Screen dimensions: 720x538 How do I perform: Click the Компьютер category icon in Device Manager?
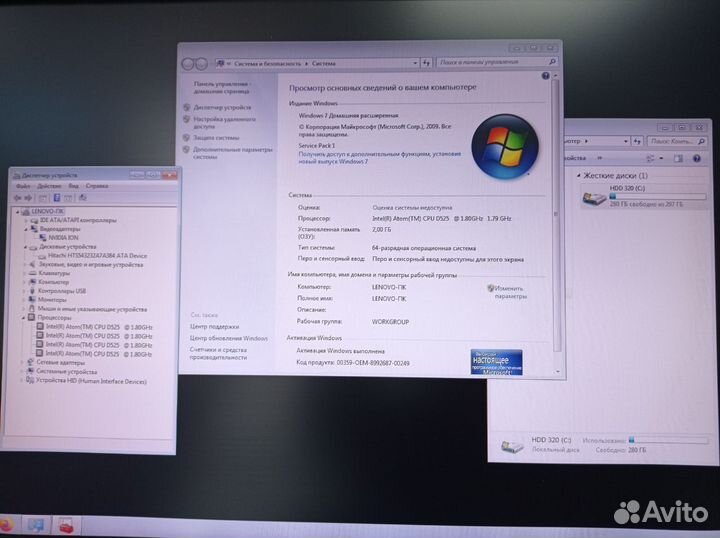point(33,282)
